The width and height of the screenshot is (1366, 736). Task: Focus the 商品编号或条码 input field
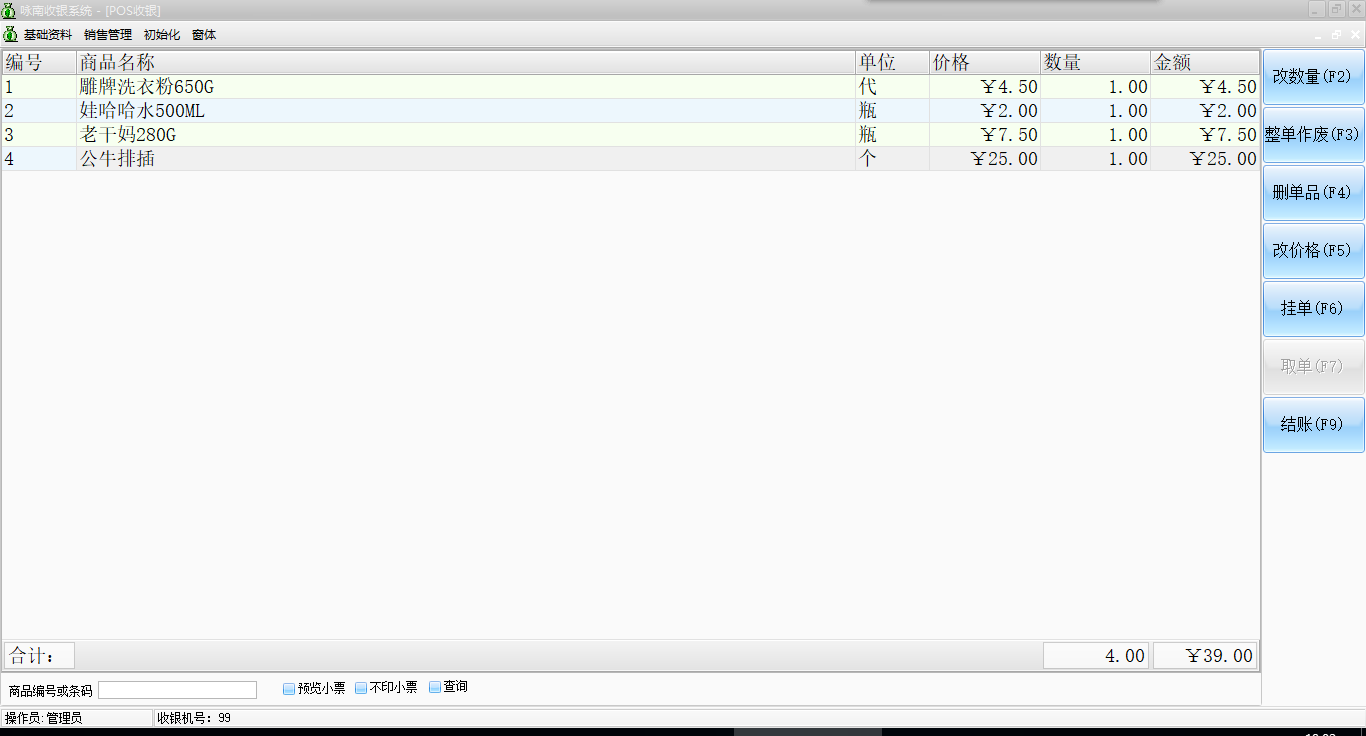177,690
